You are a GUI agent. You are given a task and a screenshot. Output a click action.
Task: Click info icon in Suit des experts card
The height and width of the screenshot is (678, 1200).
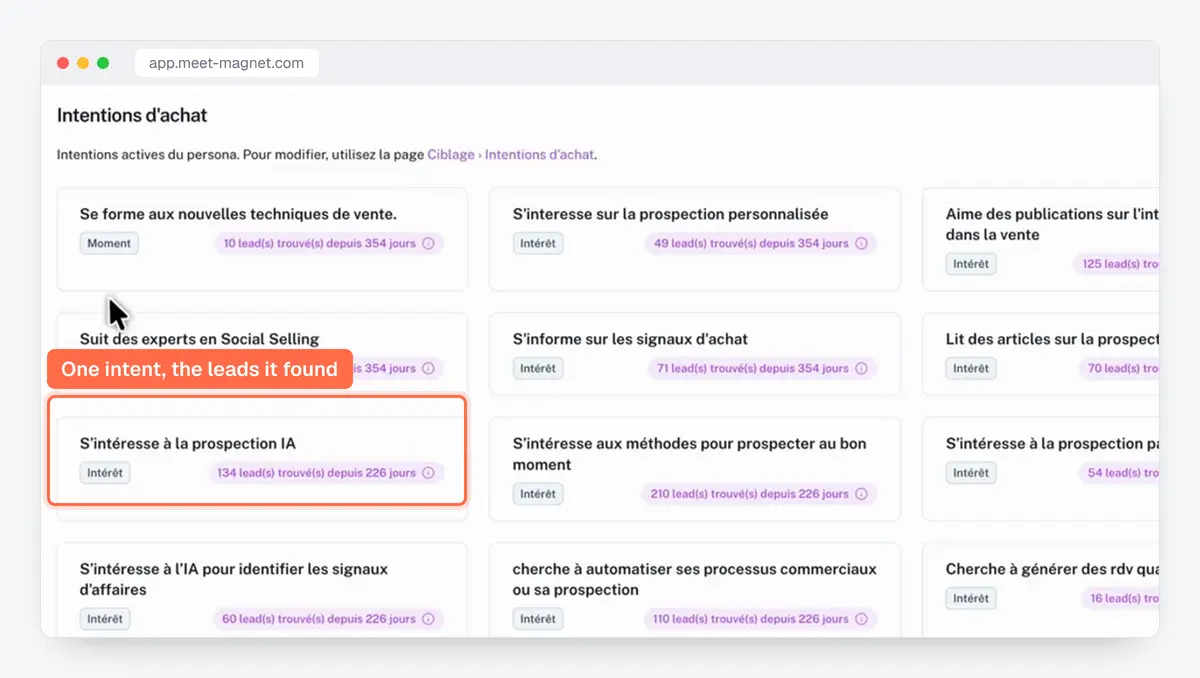[429, 368]
